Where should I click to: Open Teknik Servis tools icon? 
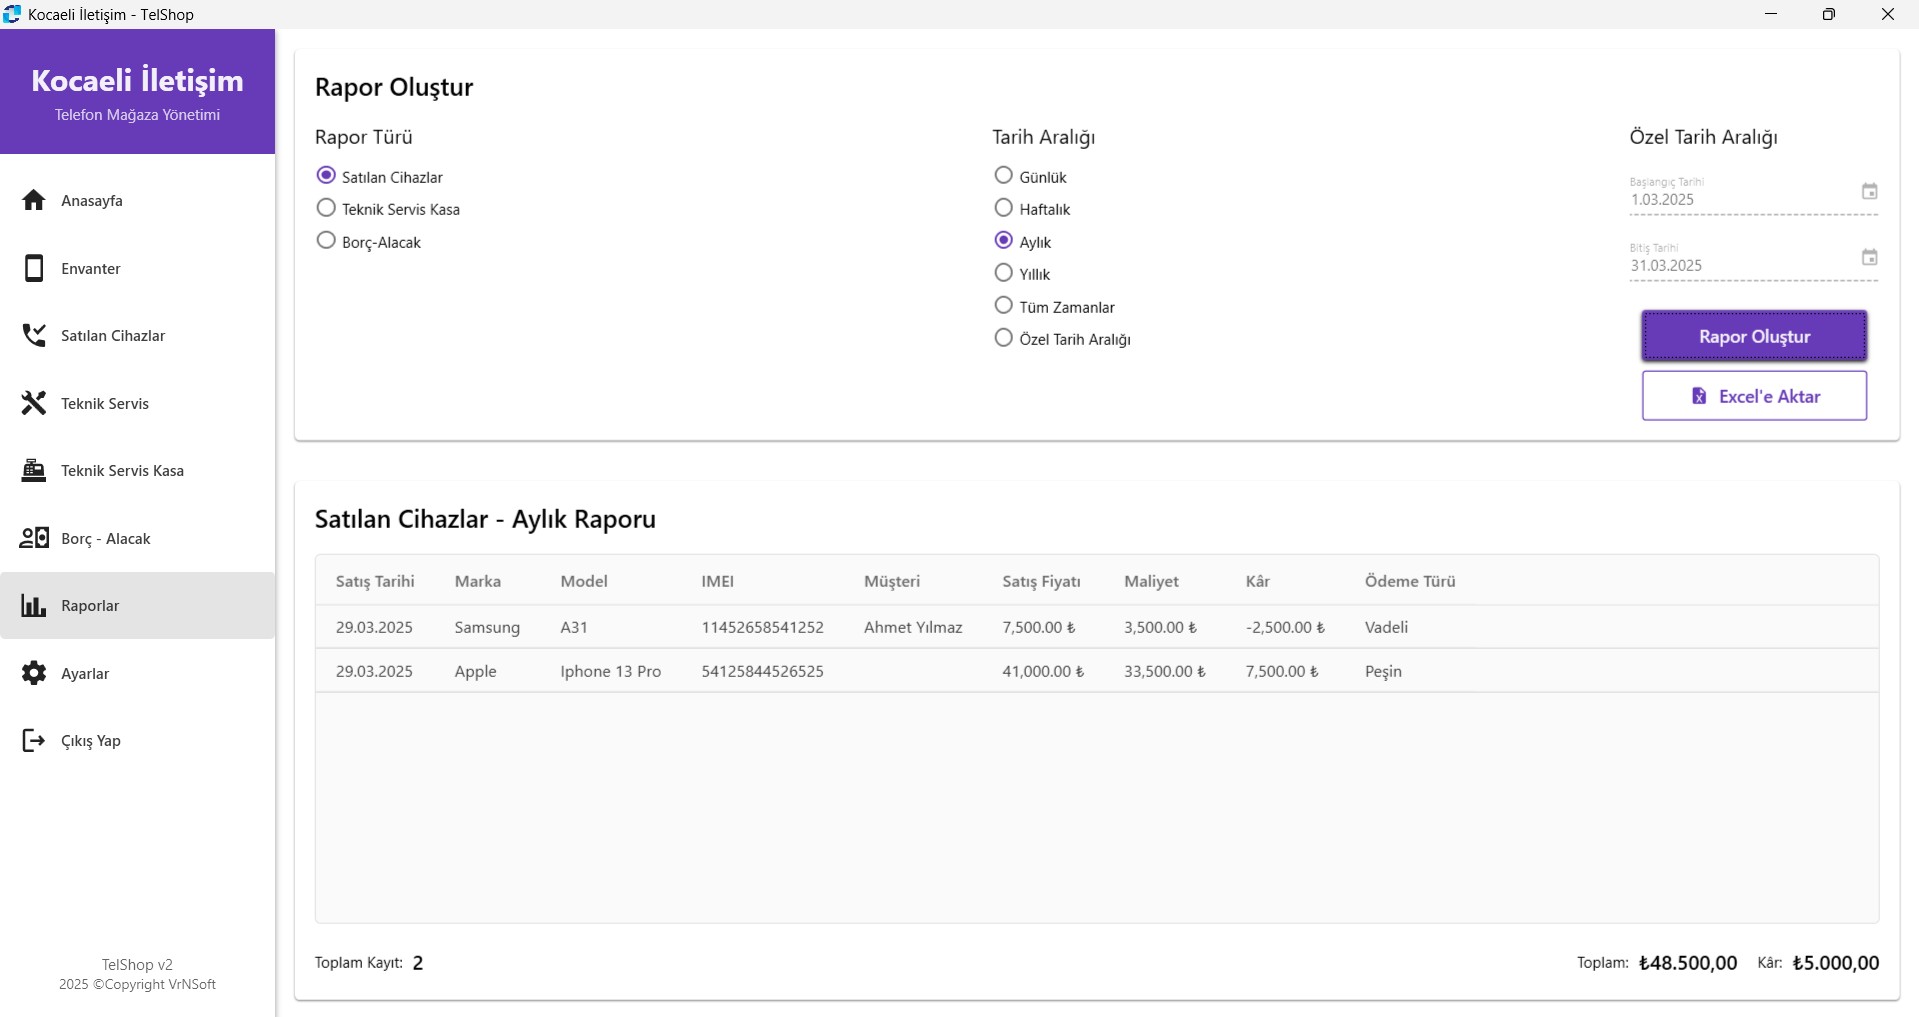34,403
